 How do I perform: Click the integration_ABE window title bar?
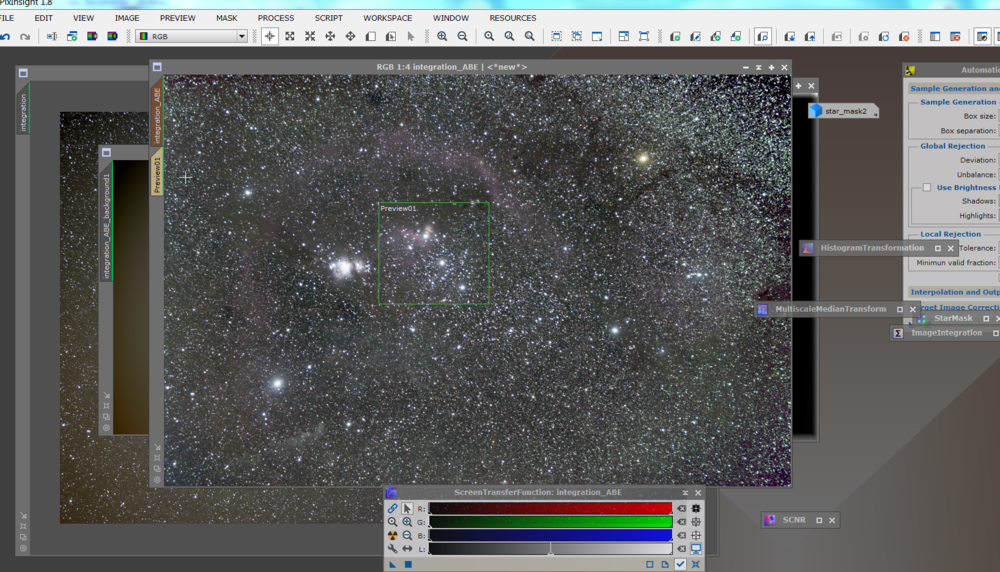pyautogui.click(x=452, y=67)
